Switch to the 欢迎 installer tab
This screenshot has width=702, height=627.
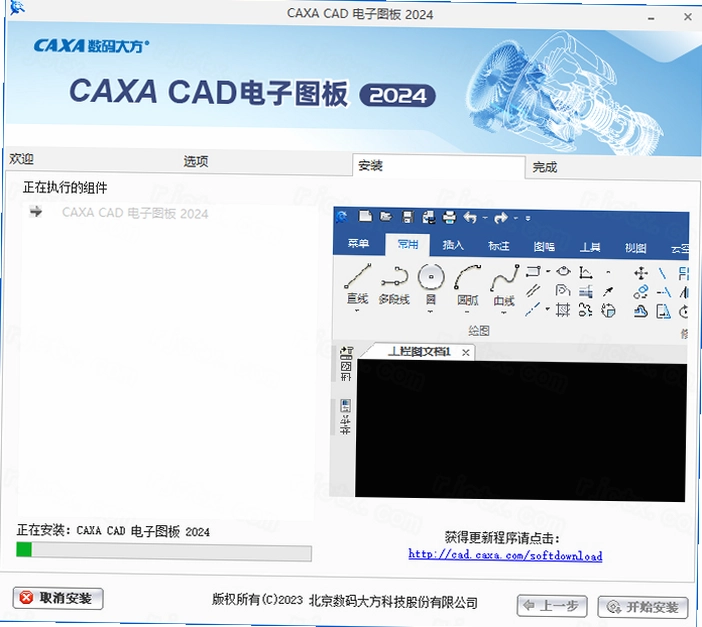(21, 159)
